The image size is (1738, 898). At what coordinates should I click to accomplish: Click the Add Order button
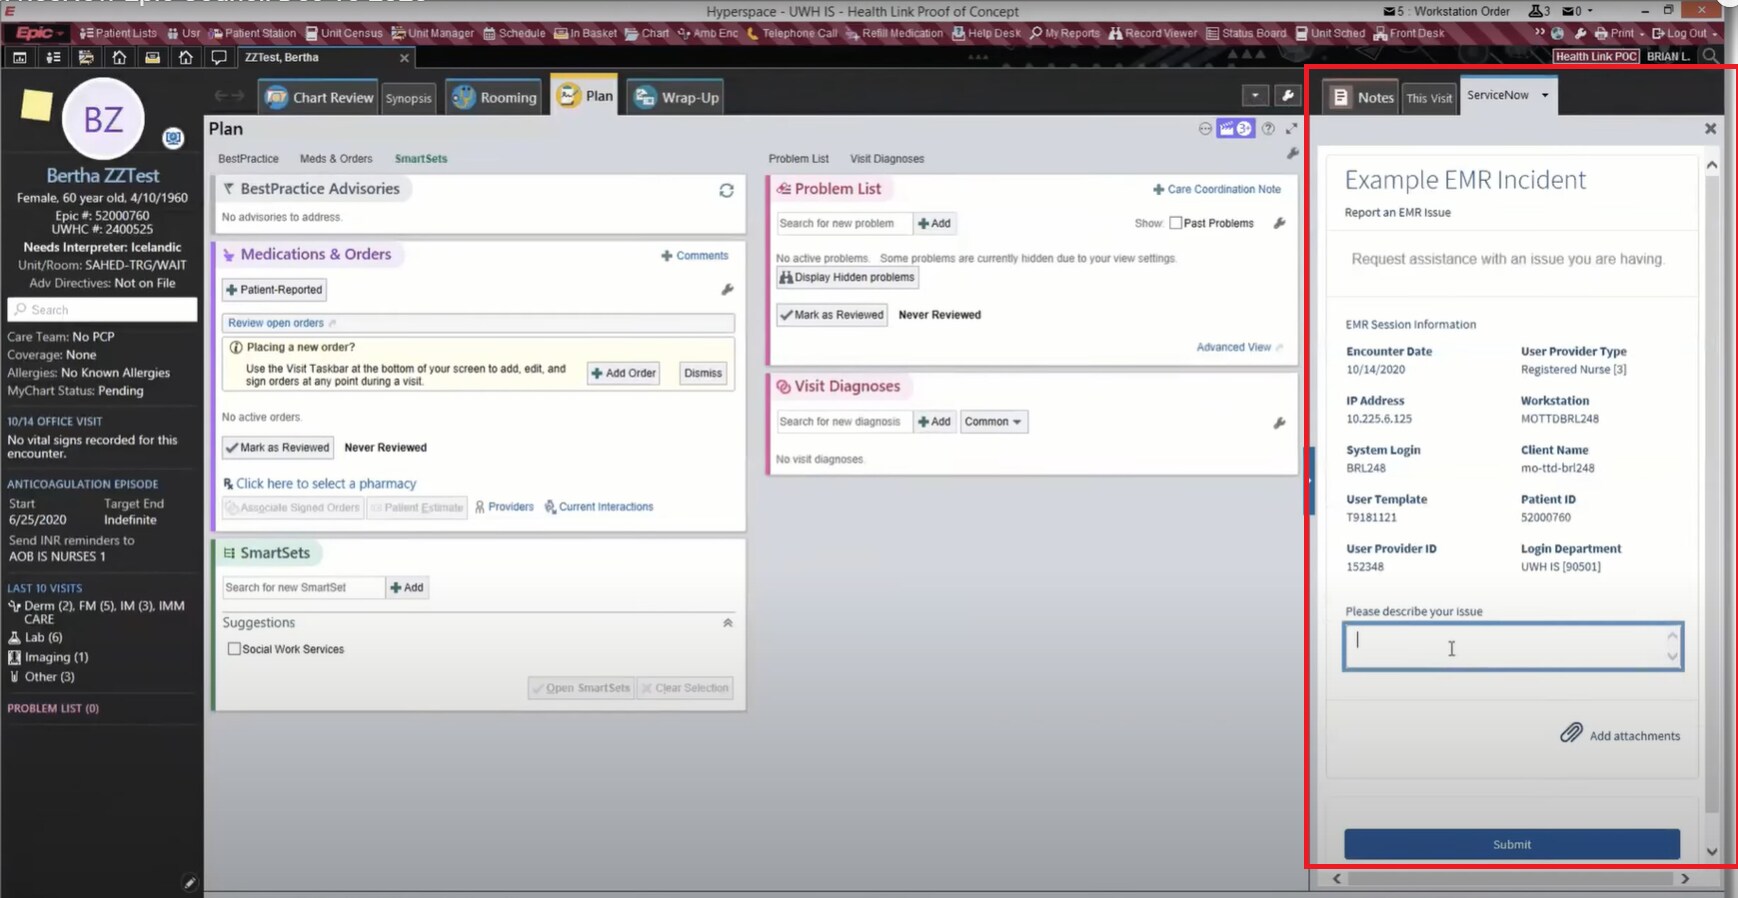(623, 373)
